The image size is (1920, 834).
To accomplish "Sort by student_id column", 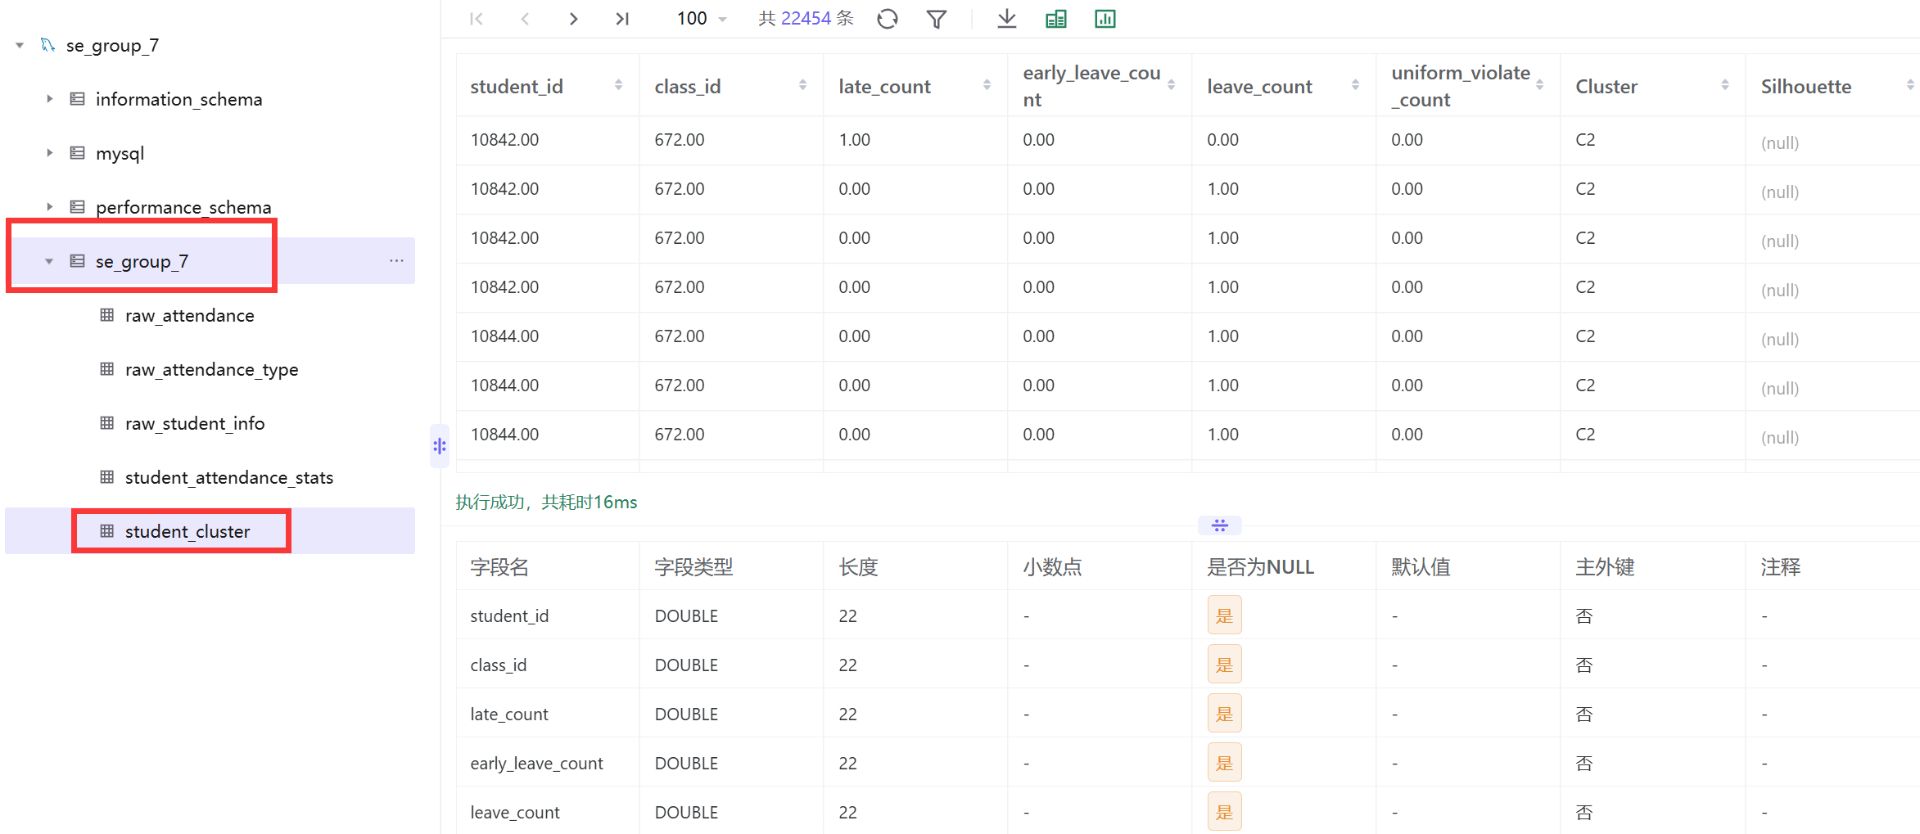I will [x=618, y=85].
